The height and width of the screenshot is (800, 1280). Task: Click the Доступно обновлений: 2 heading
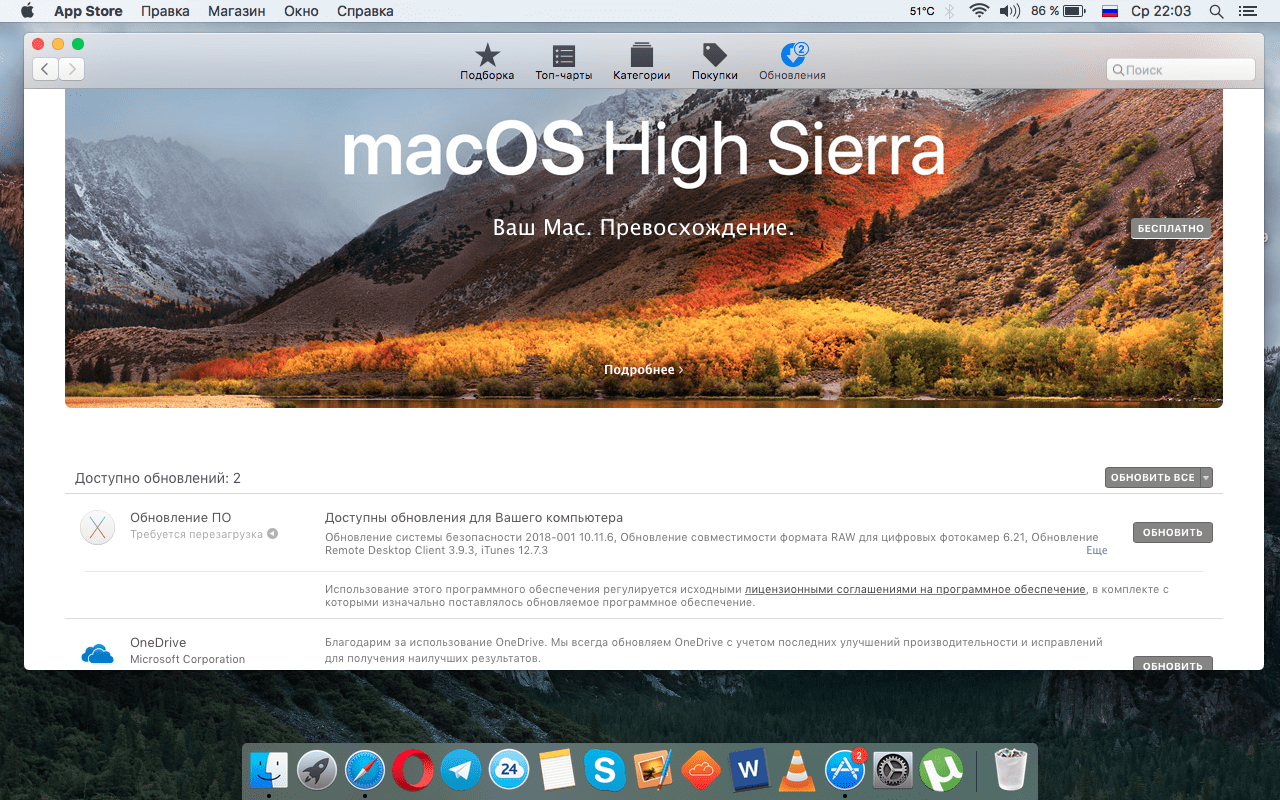pyautogui.click(x=158, y=478)
